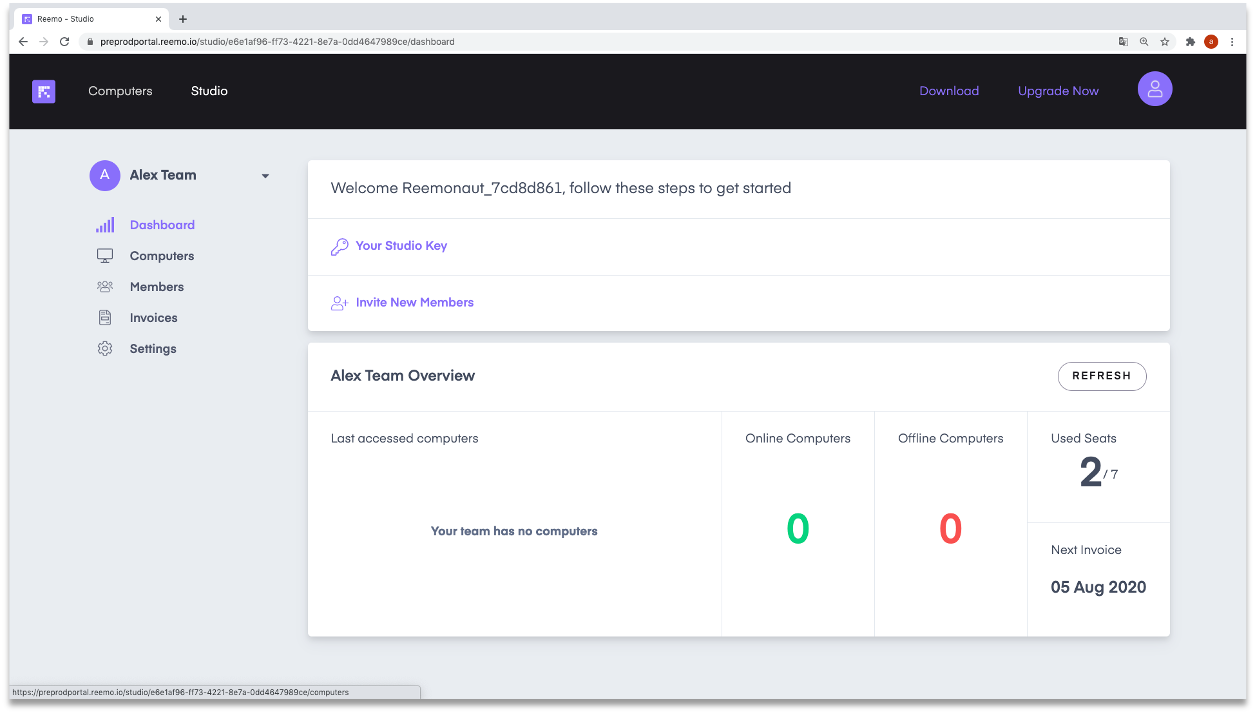This screenshot has height=714, width=1256.
Task: Close the Reemo - Studio tab
Action: click(158, 19)
